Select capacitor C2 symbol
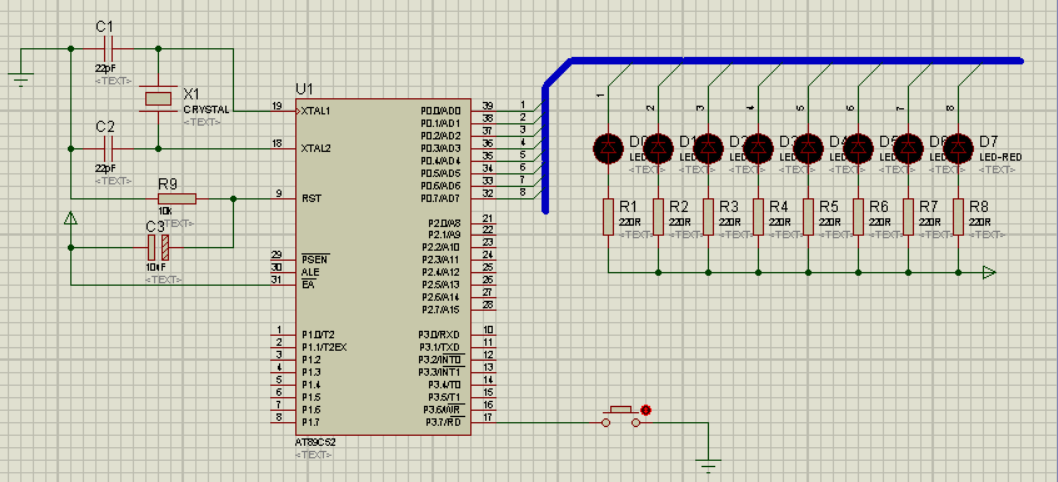 pyautogui.click(x=108, y=149)
